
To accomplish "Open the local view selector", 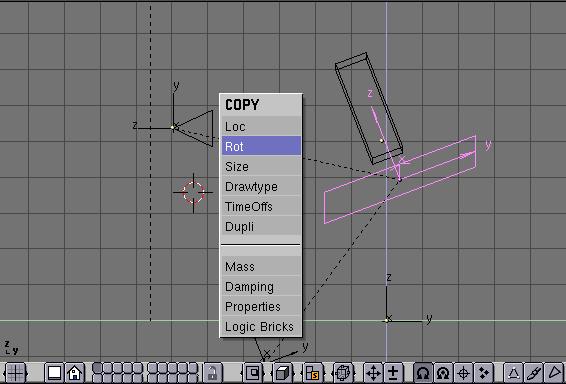I will tap(253, 373).
